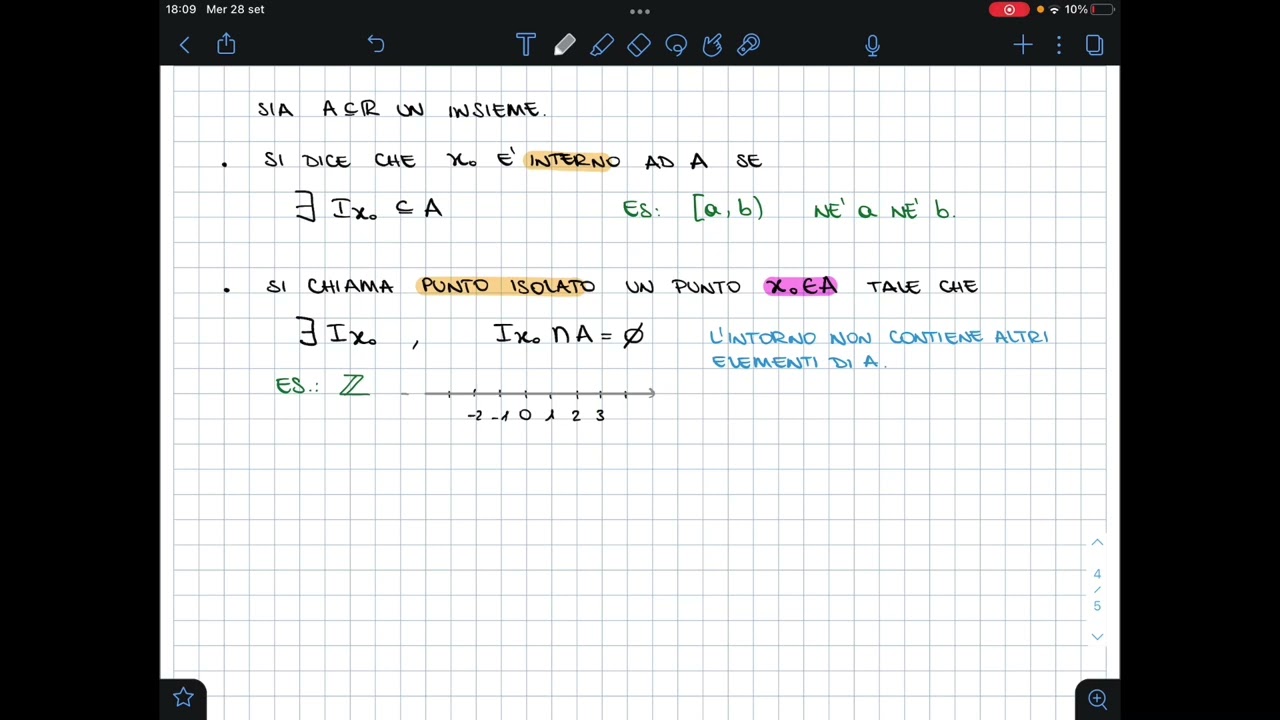Tap the microphone recording icon

[x=873, y=45]
